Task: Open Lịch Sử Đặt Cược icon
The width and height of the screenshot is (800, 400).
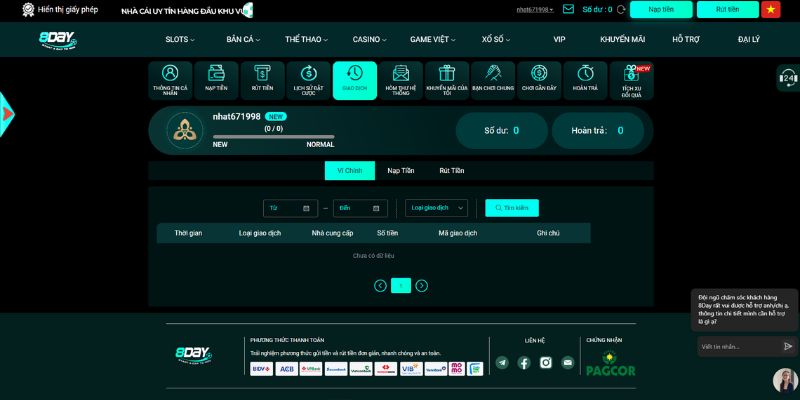Action: [x=309, y=80]
